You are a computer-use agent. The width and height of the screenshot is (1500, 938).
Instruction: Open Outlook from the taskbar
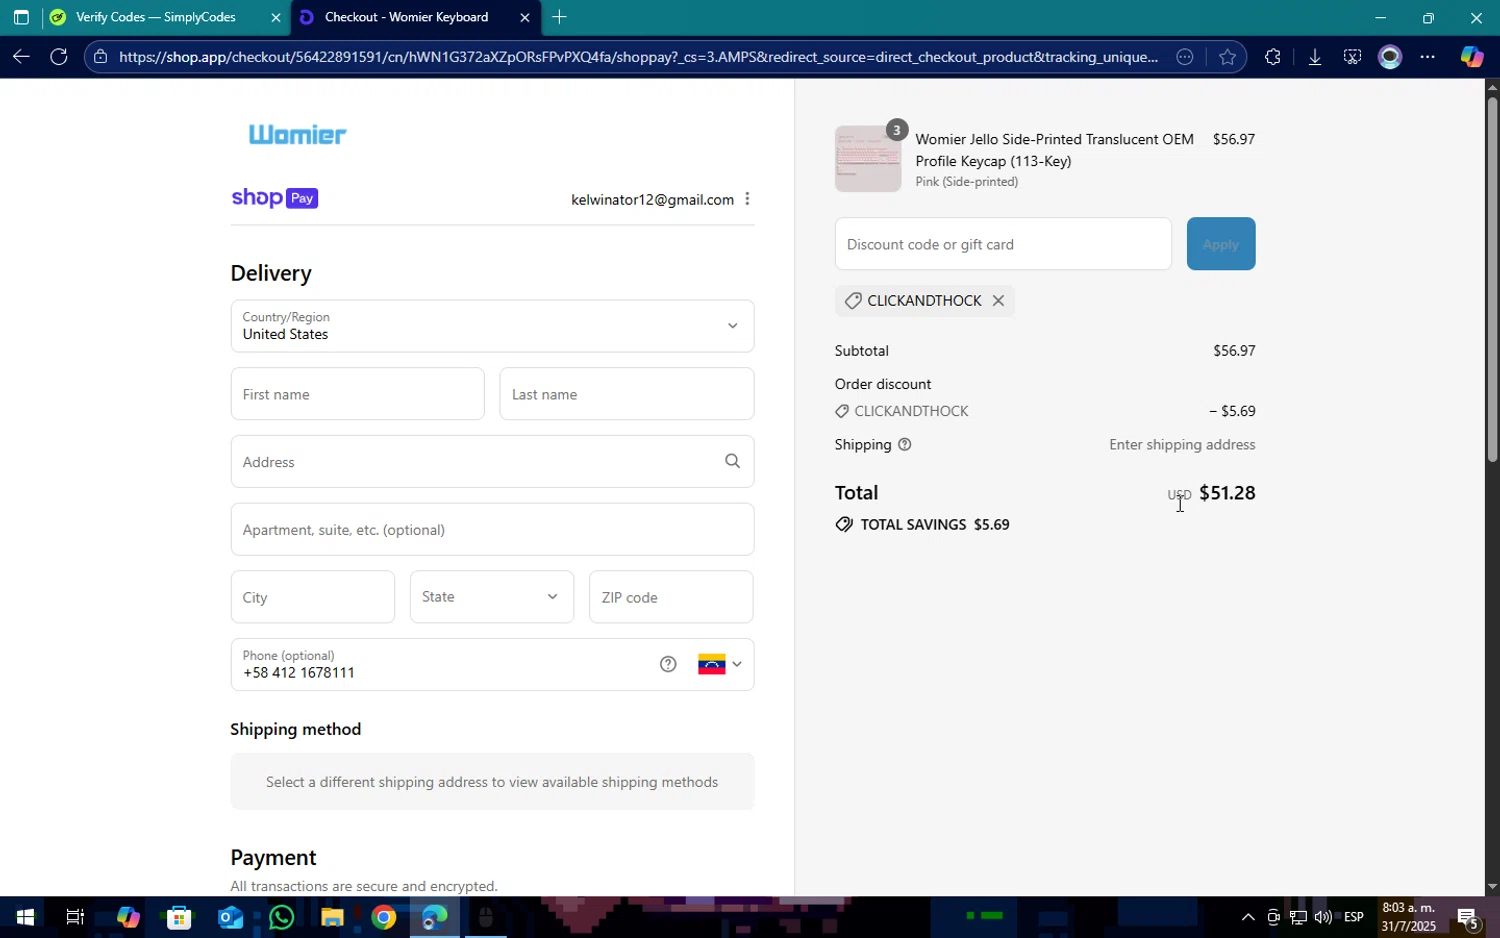[x=230, y=917]
